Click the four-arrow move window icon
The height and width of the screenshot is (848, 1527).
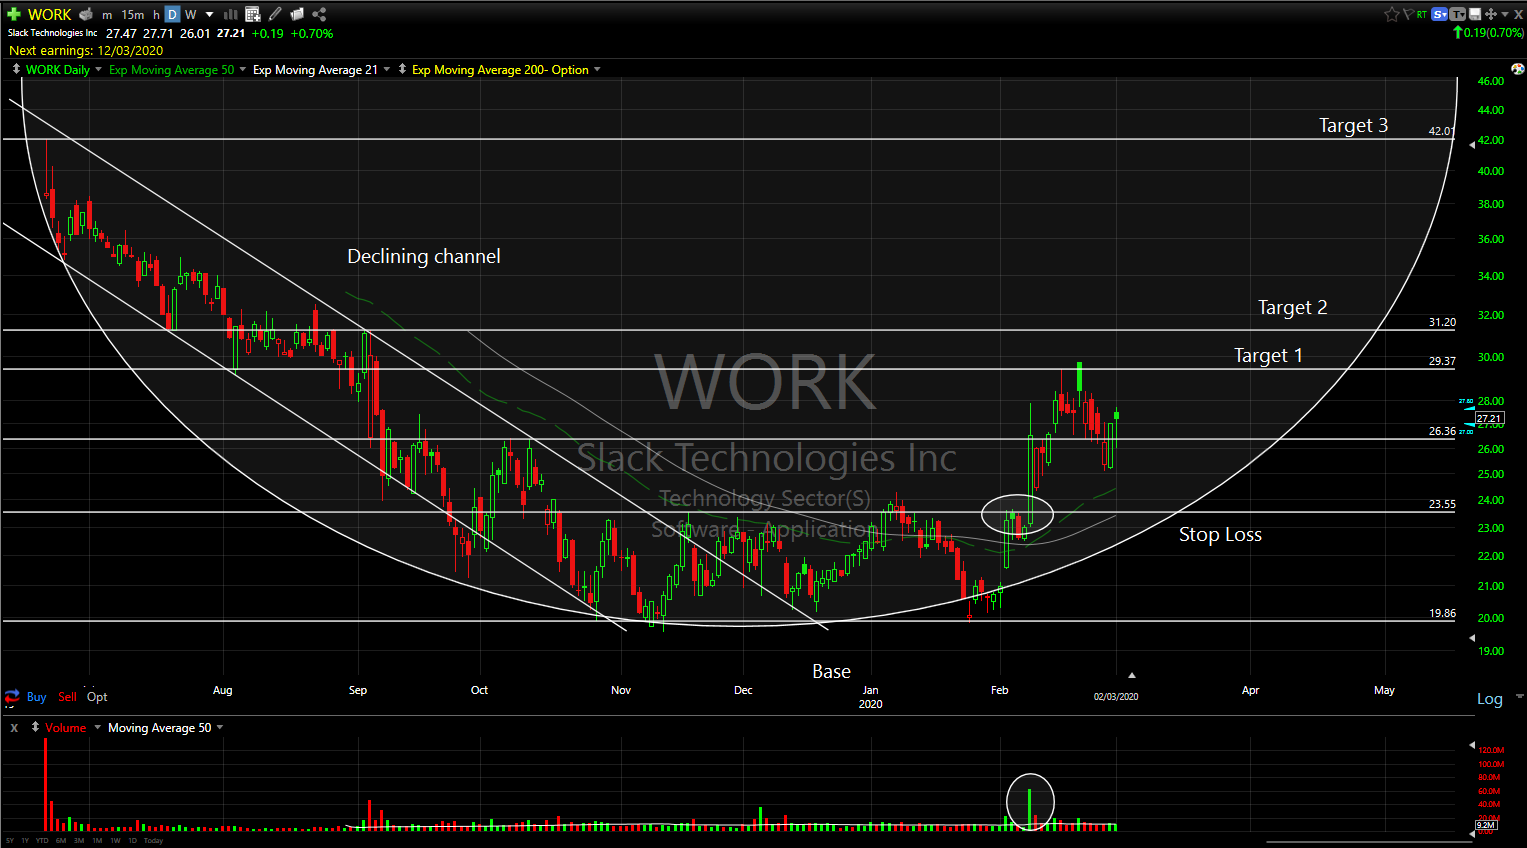tap(1491, 14)
